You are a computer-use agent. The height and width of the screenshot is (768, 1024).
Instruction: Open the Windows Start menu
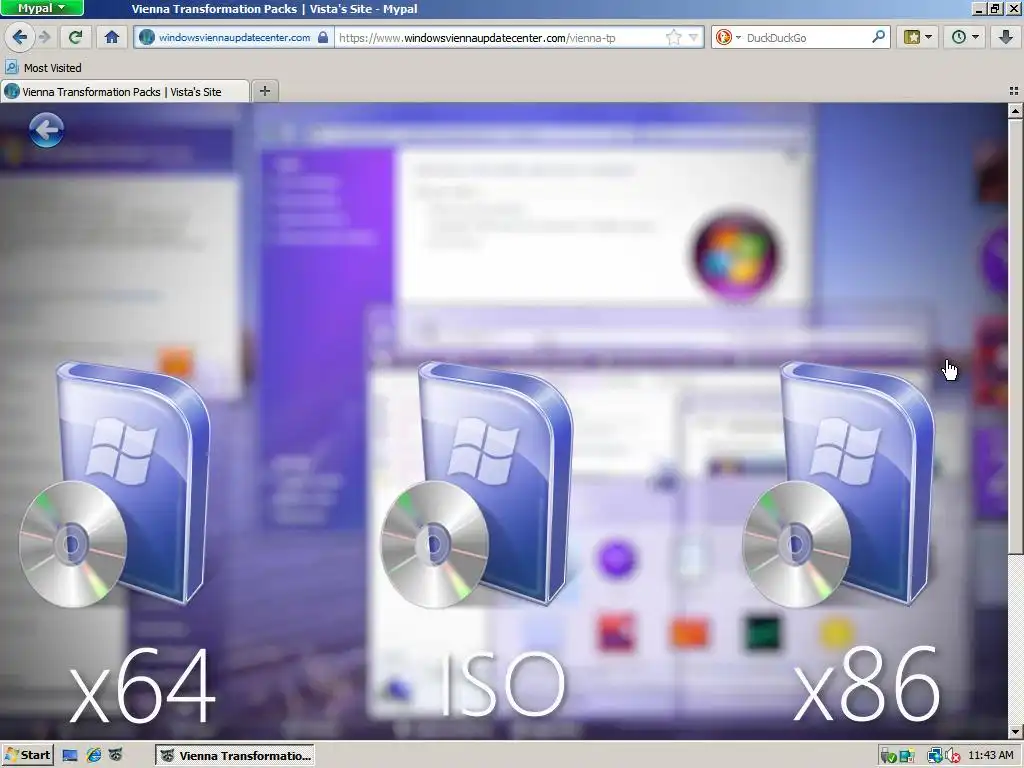tap(27, 756)
